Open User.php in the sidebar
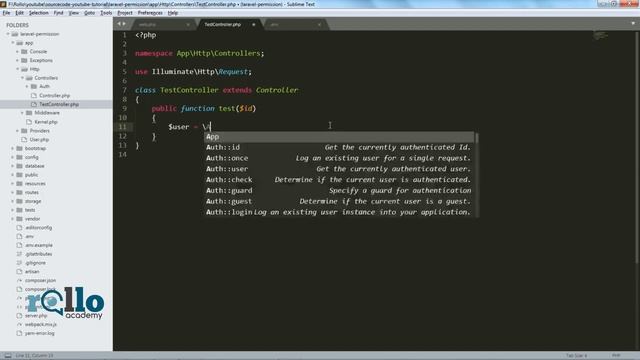This screenshot has height=360, width=640. 39,140
